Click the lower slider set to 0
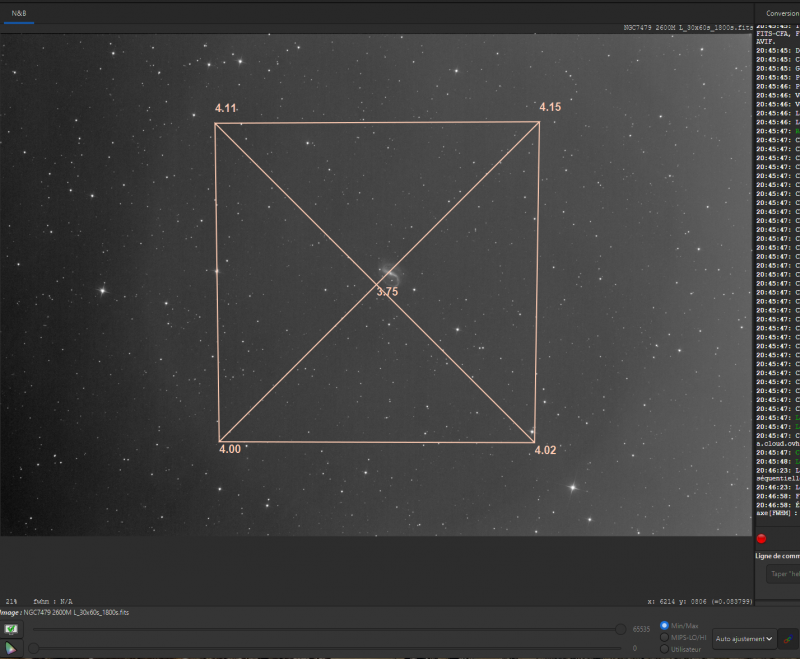Viewport: 800px width, 659px height. [x=327, y=648]
